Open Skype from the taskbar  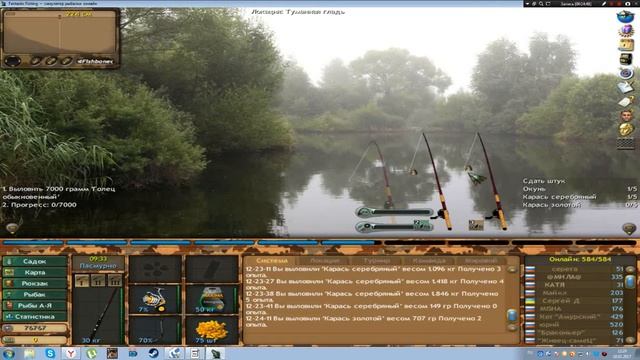pyautogui.click(x=50, y=353)
